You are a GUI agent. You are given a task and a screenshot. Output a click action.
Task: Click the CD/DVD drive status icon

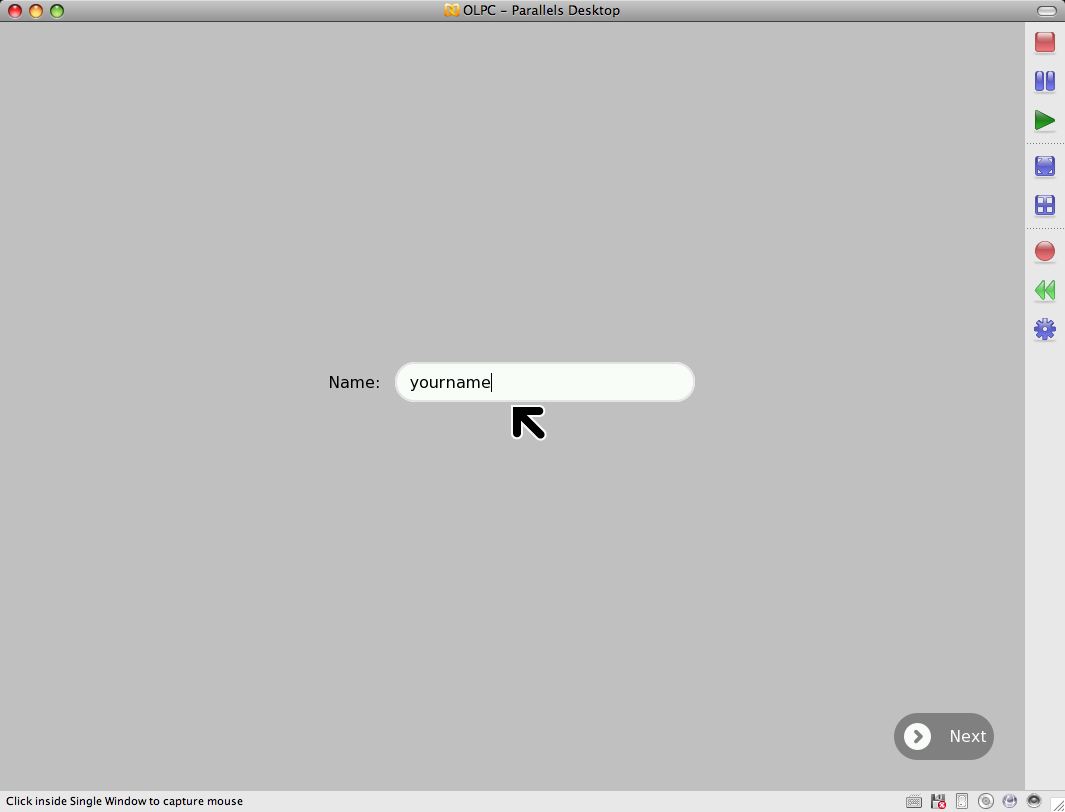point(986,801)
